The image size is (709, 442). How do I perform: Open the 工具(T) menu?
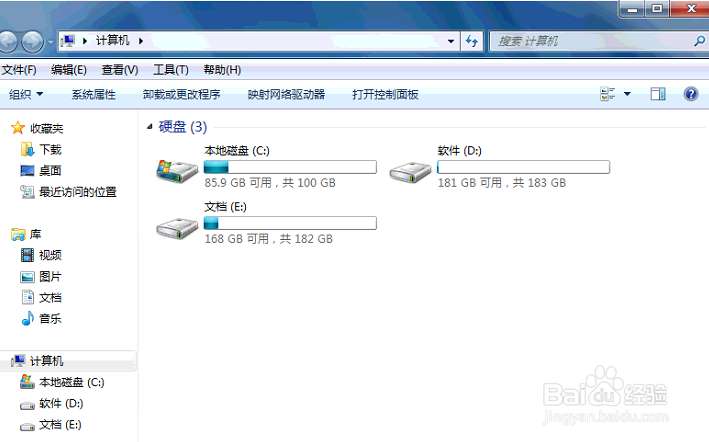point(170,70)
